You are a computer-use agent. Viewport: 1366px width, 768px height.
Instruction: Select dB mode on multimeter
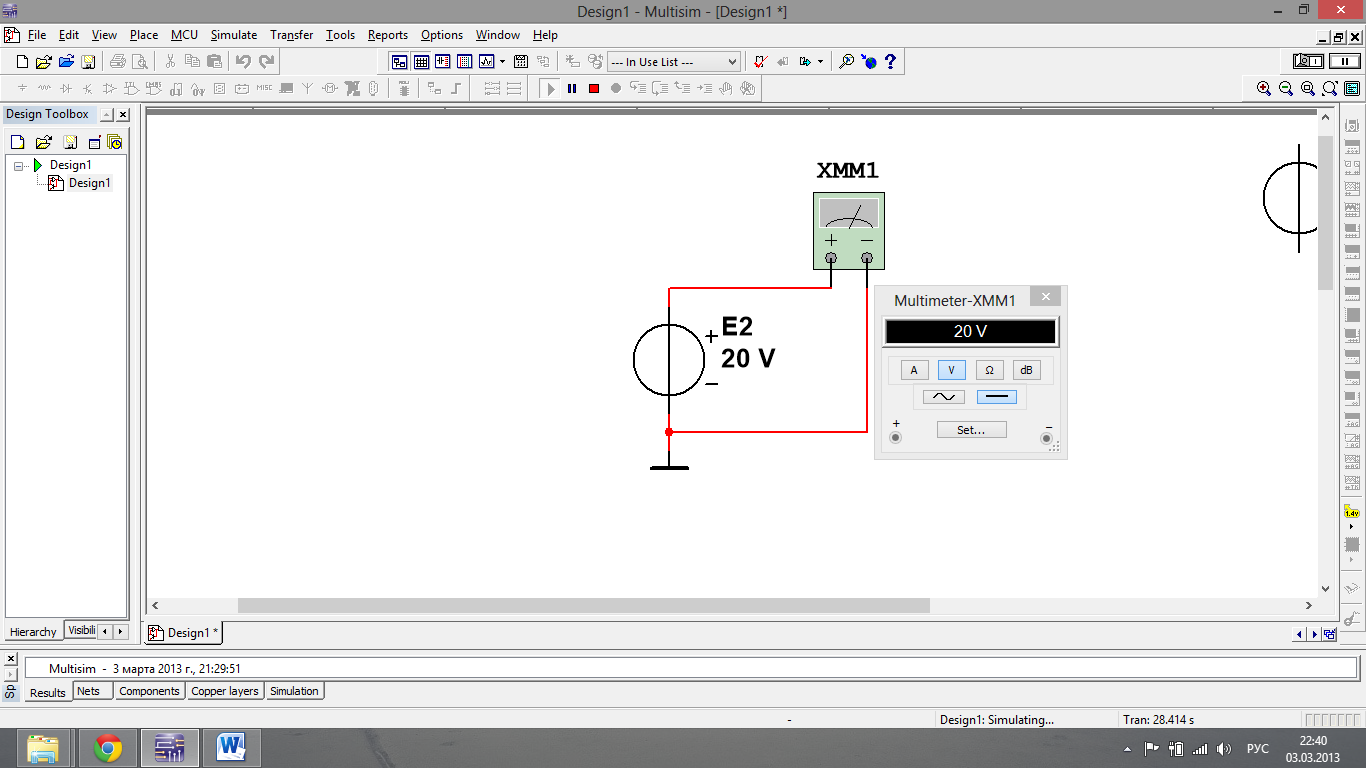(1026, 370)
